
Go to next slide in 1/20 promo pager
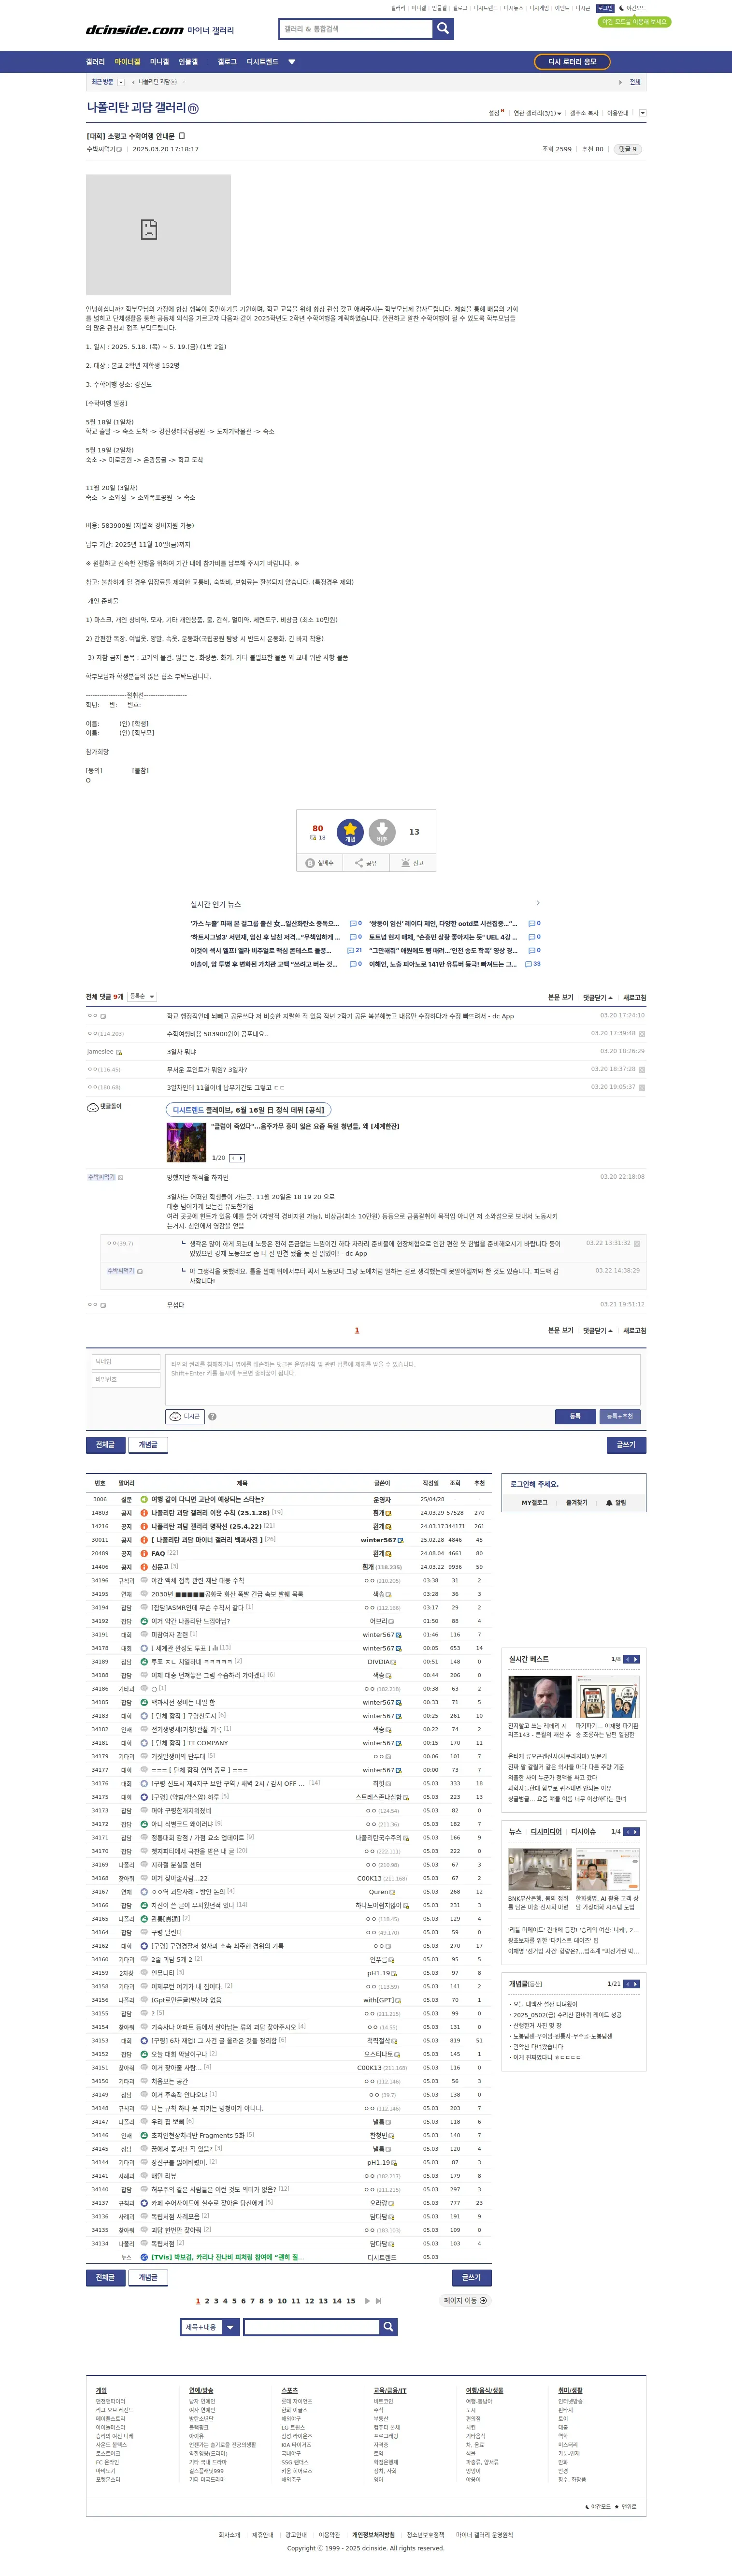click(x=241, y=1158)
